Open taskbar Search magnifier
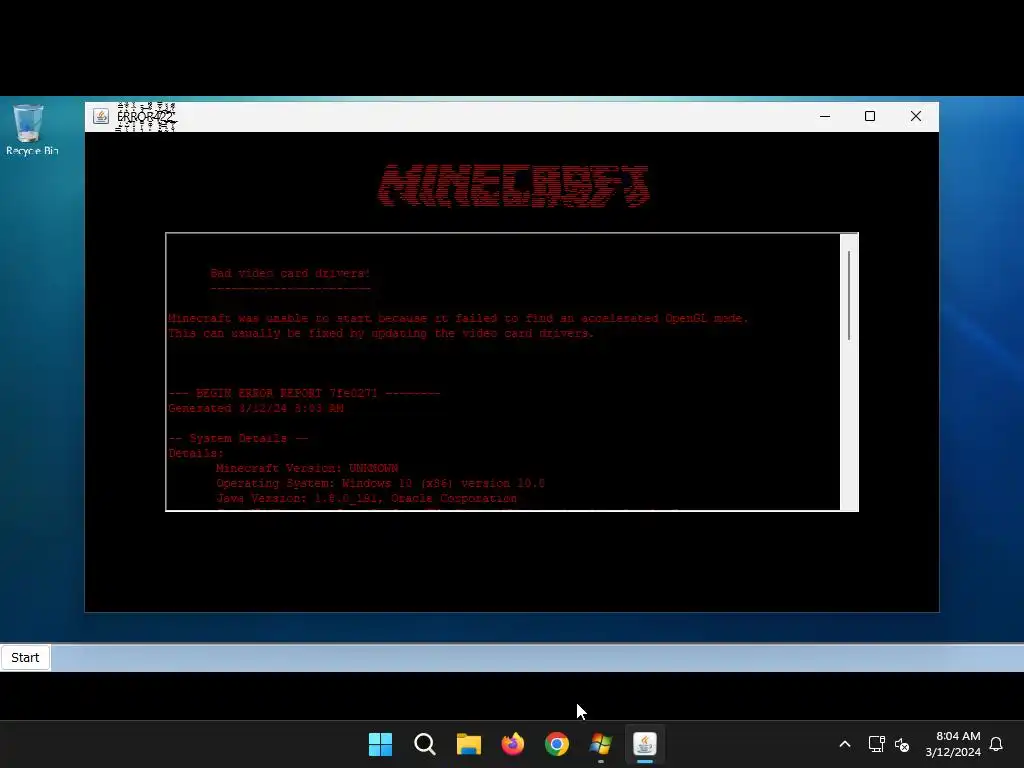The height and width of the screenshot is (768, 1024). pos(424,744)
